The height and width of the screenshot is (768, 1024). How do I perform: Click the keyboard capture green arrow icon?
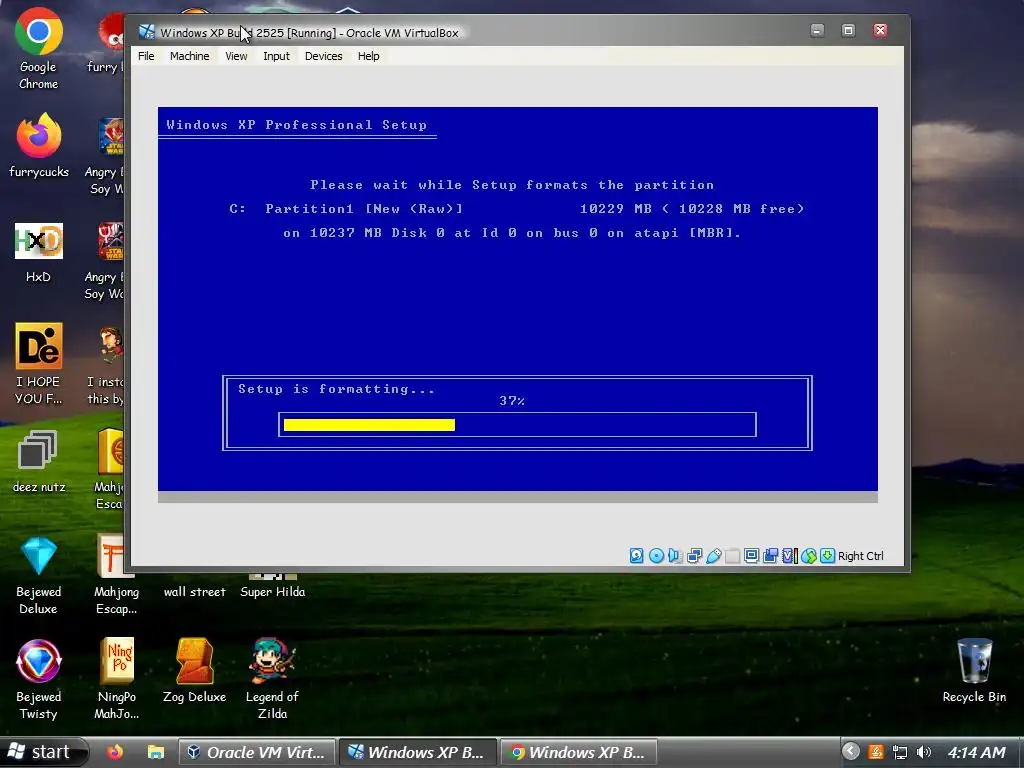click(827, 556)
